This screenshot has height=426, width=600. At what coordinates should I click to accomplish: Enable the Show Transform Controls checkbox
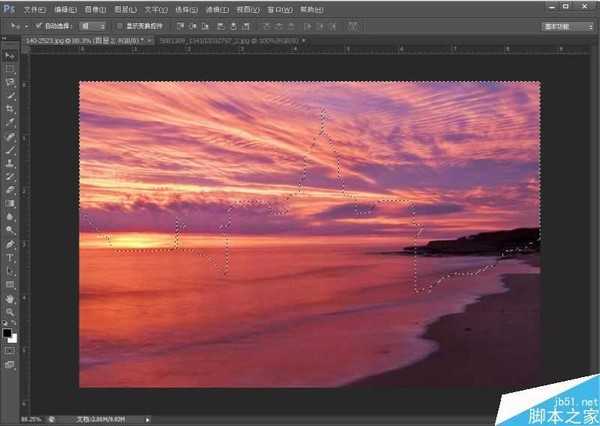119,26
